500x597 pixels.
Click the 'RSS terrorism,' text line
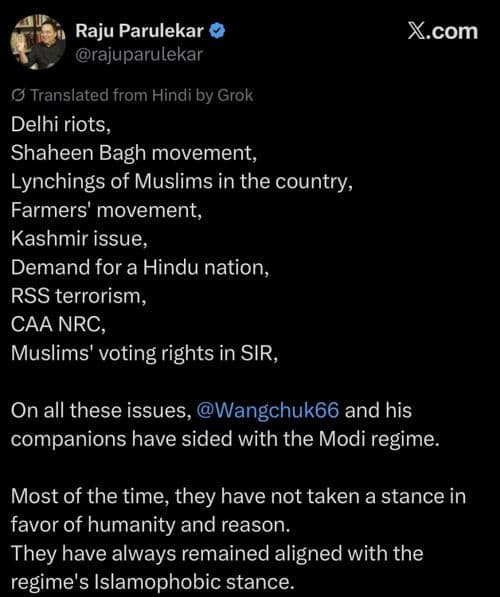[78, 296]
